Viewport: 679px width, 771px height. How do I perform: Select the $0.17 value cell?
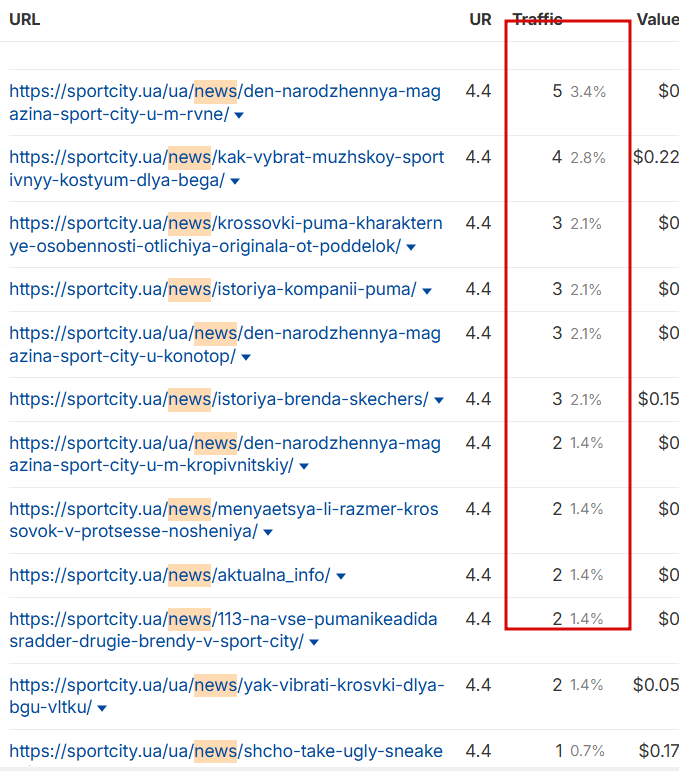tap(659, 751)
